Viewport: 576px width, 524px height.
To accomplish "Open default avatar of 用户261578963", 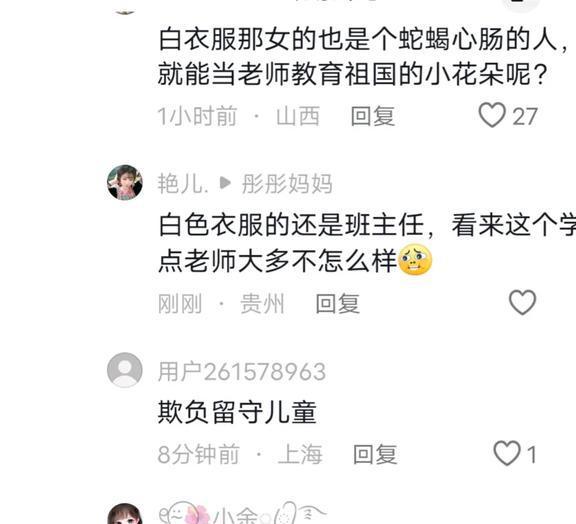I will pos(125,370).
